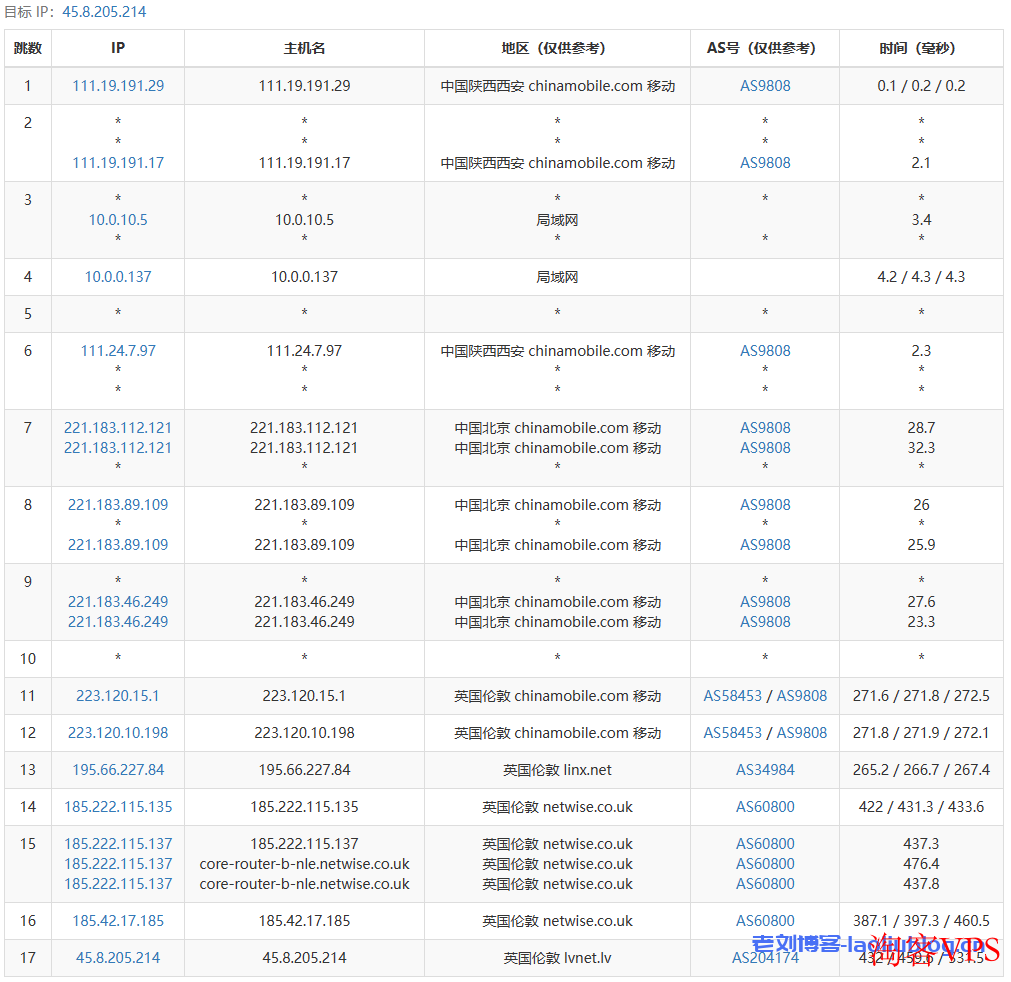Open AS58453 link in hop 12 row
The width and height of the screenshot is (1011, 982).
[732, 732]
